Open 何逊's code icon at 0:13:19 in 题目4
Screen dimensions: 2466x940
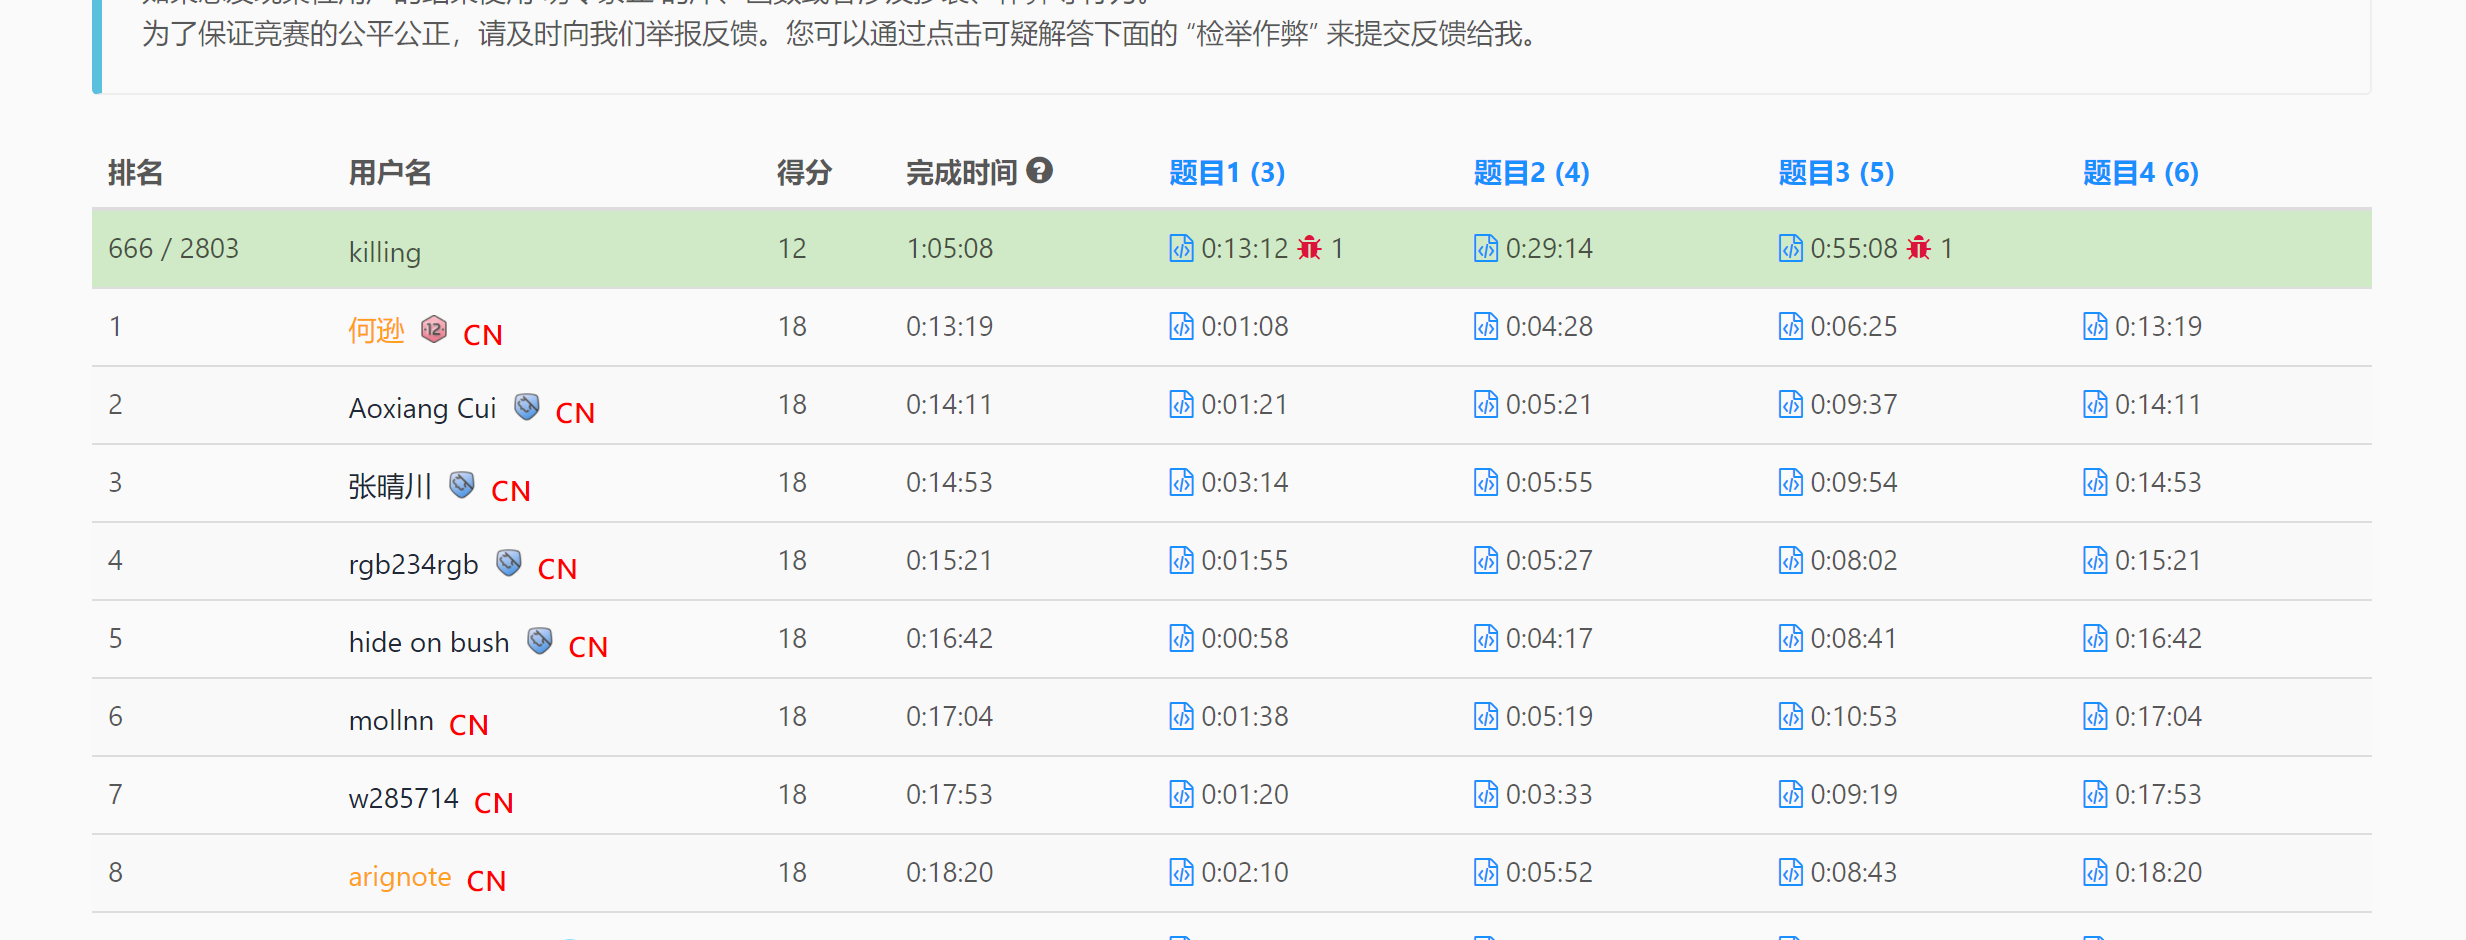[2095, 326]
